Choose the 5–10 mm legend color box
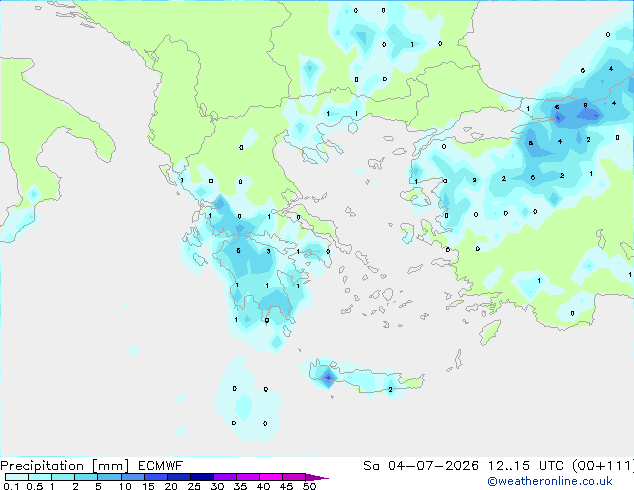634x490 pixels. (109, 477)
